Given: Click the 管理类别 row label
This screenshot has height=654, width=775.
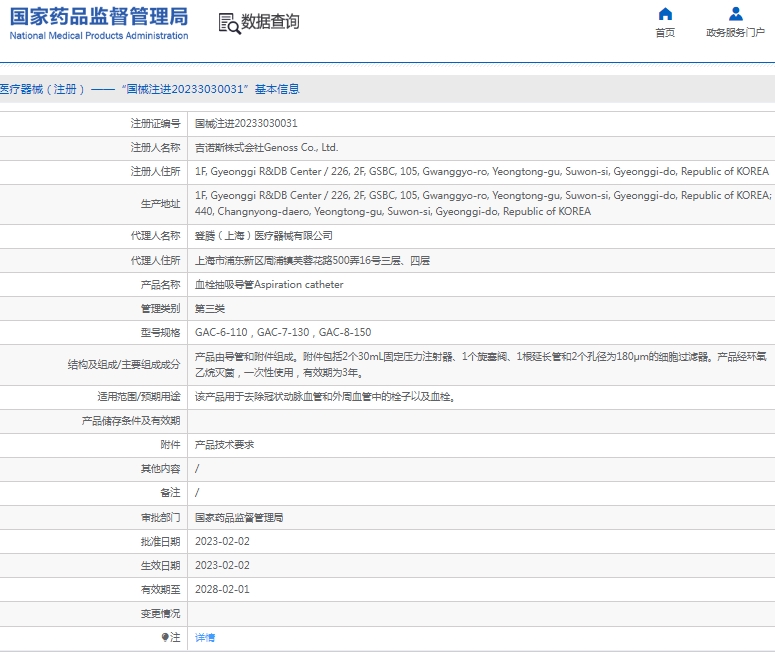Looking at the screenshot, I should [x=160, y=309].
